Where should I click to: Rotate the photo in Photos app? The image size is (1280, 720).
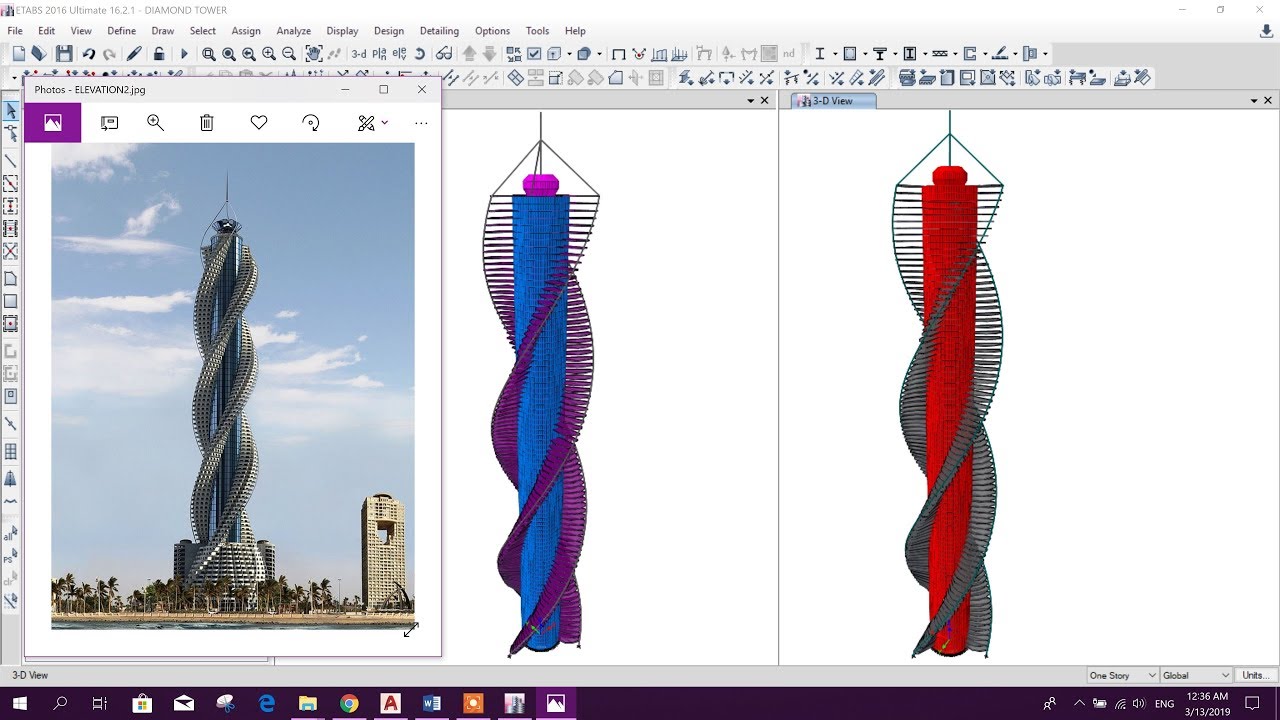click(311, 123)
